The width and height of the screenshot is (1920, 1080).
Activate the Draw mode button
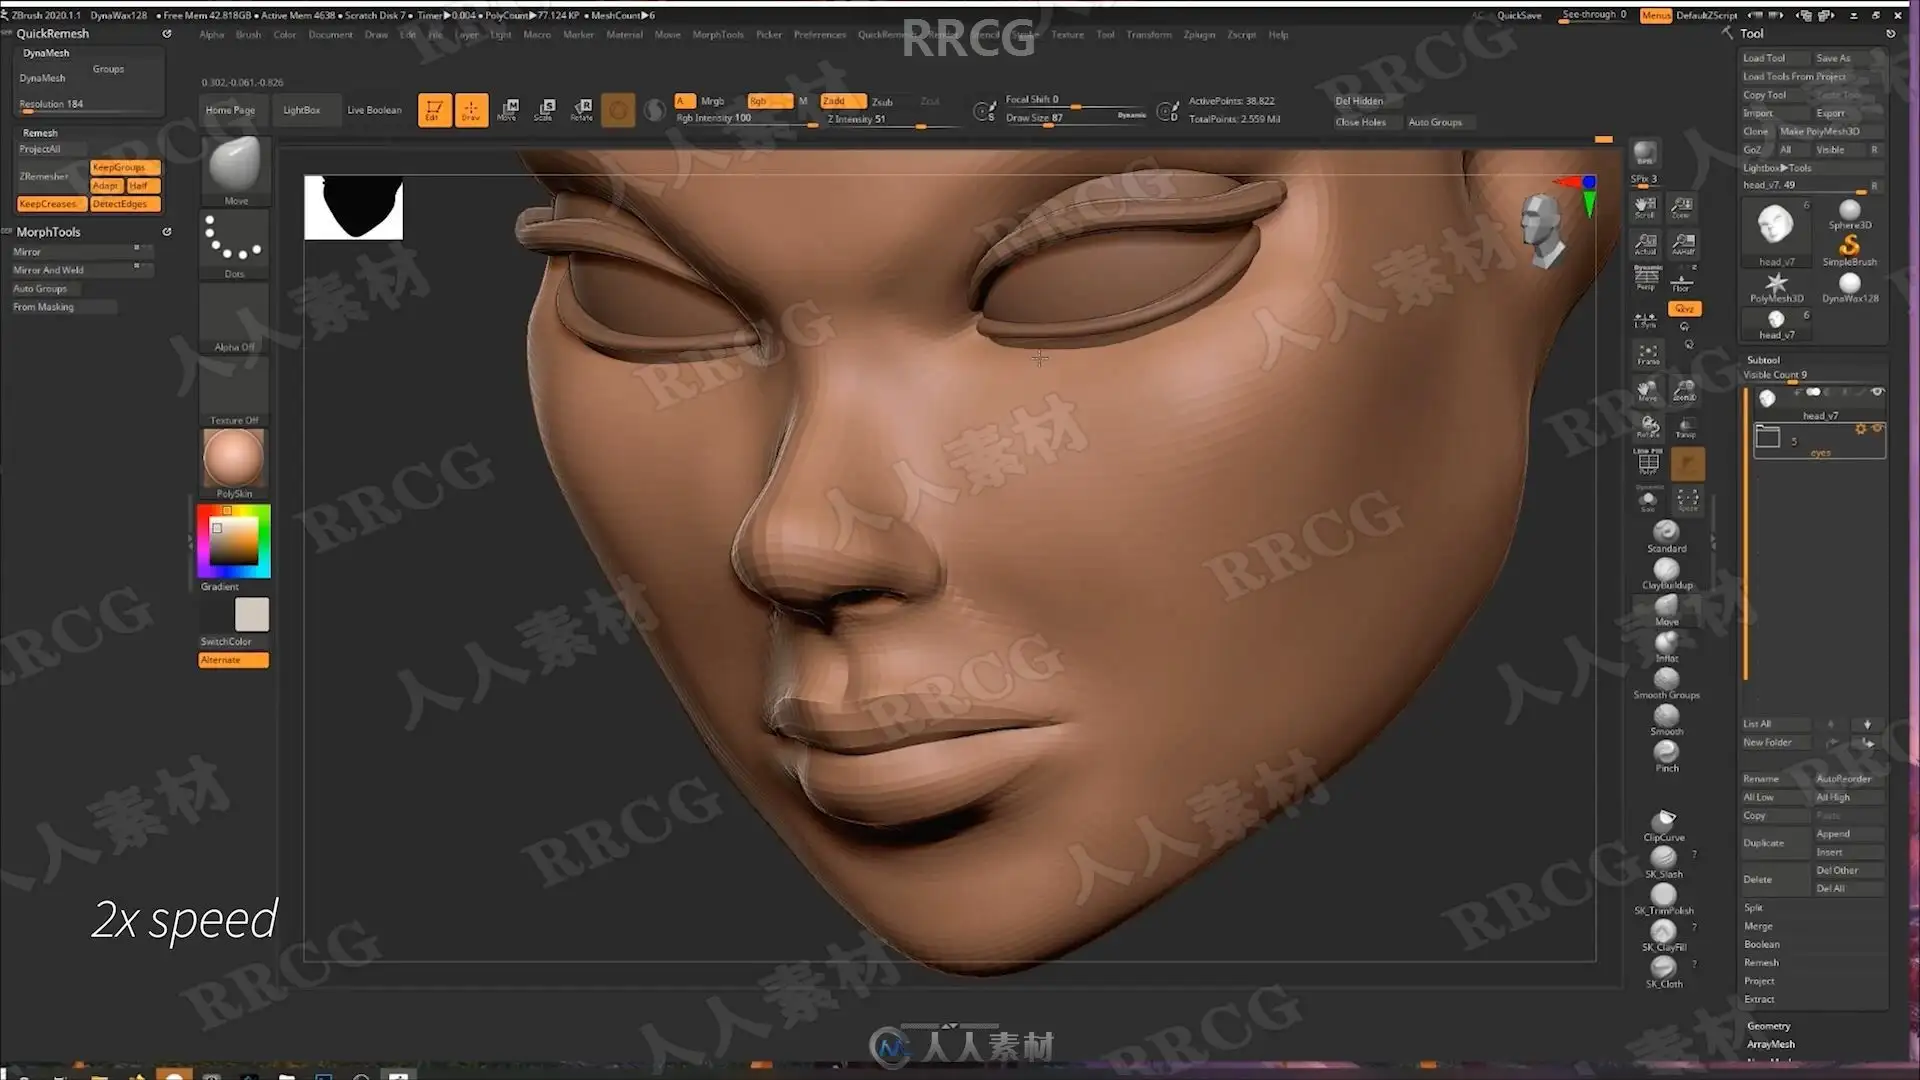pos(471,110)
